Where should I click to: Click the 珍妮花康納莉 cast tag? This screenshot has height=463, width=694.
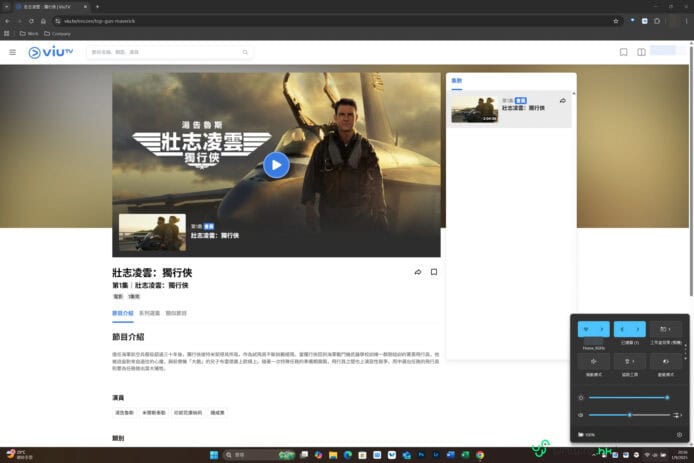click(x=188, y=413)
